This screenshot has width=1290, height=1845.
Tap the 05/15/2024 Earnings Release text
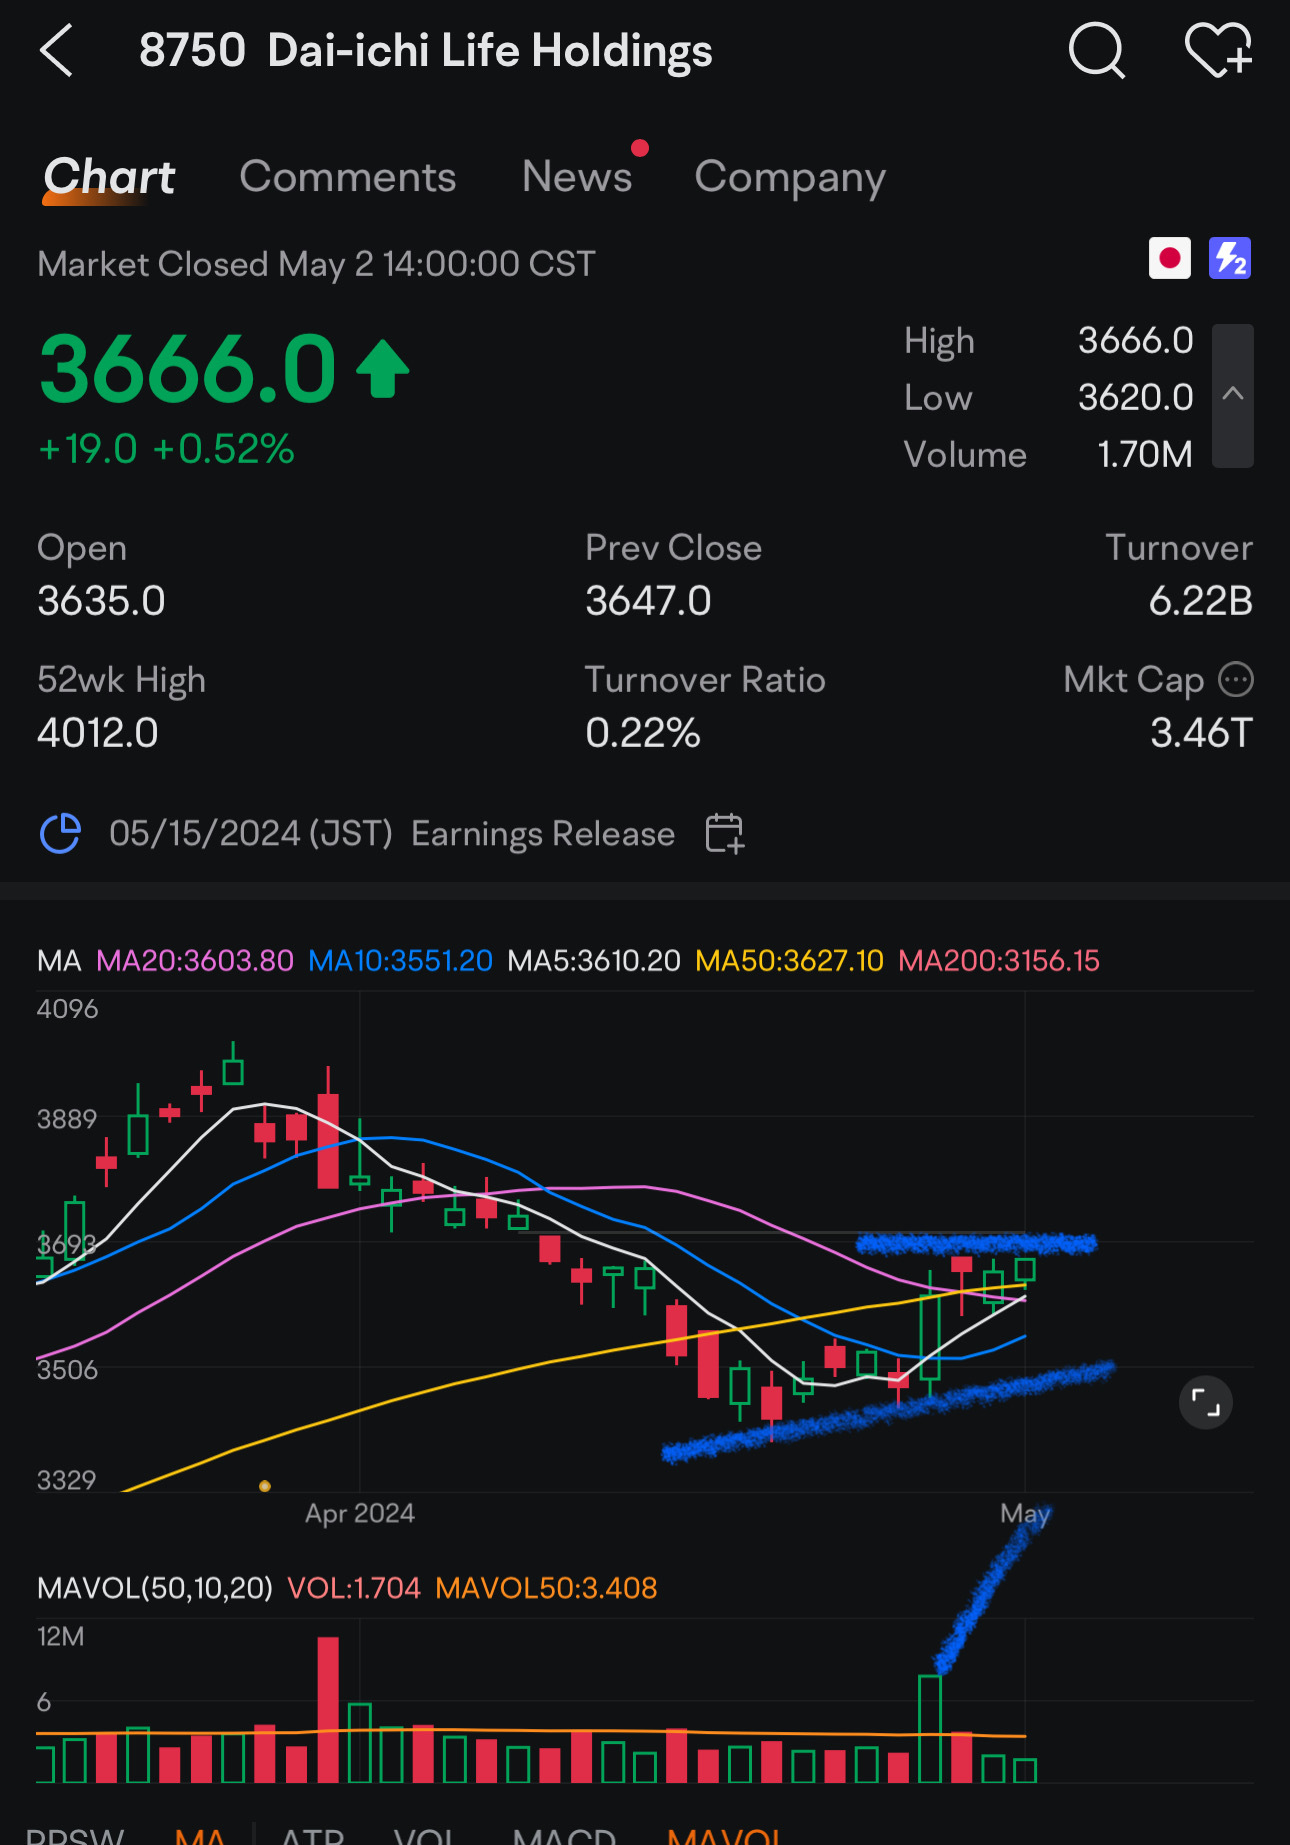[392, 833]
